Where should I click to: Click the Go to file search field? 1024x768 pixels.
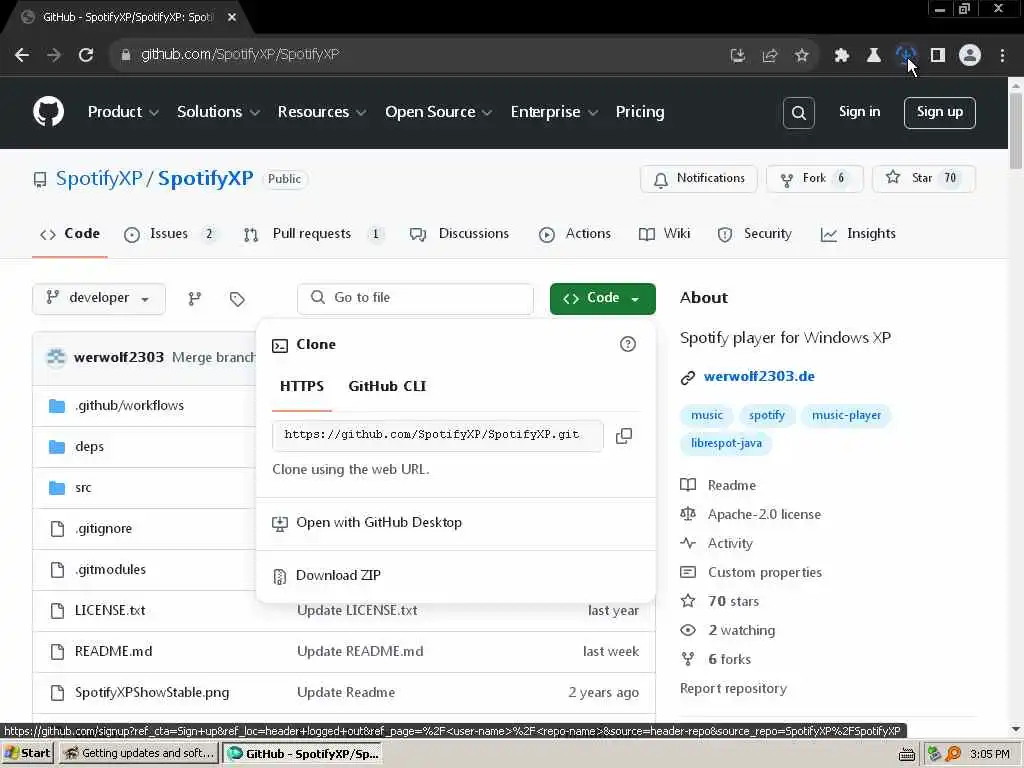coord(415,298)
